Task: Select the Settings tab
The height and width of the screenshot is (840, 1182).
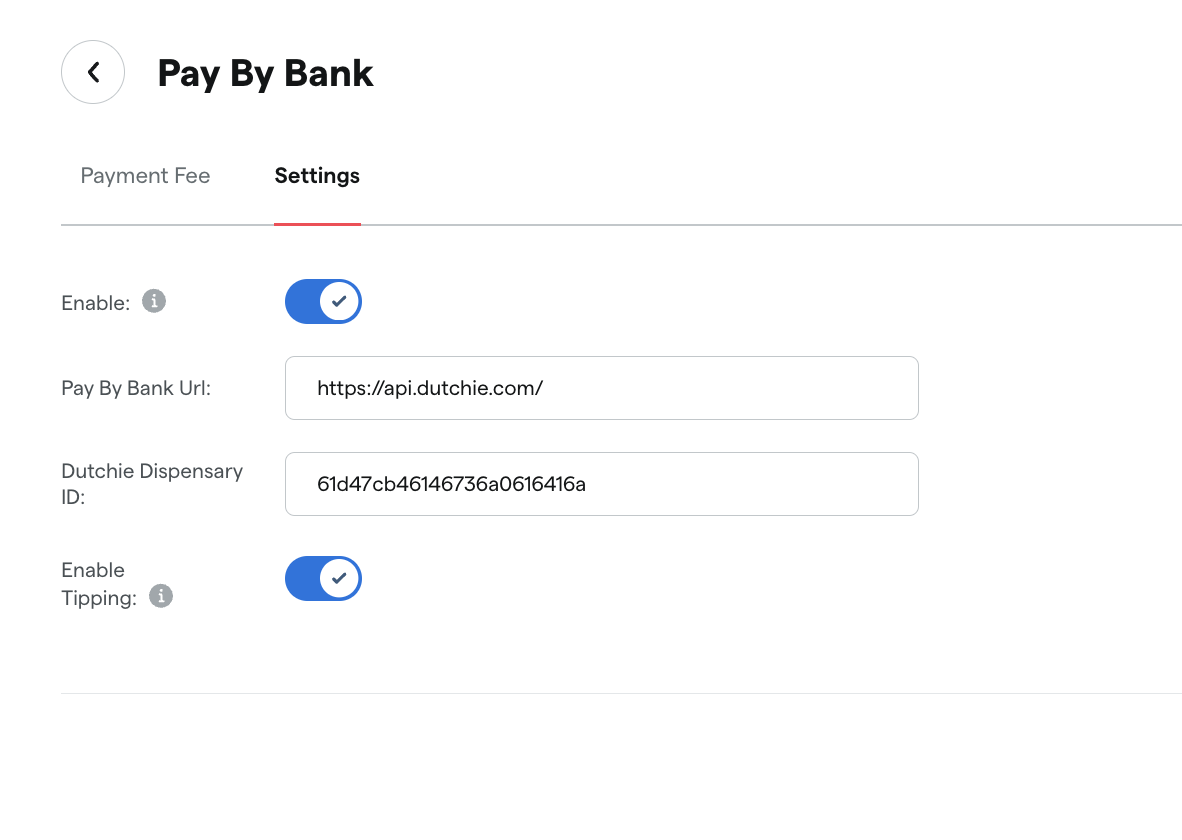Action: tap(317, 175)
